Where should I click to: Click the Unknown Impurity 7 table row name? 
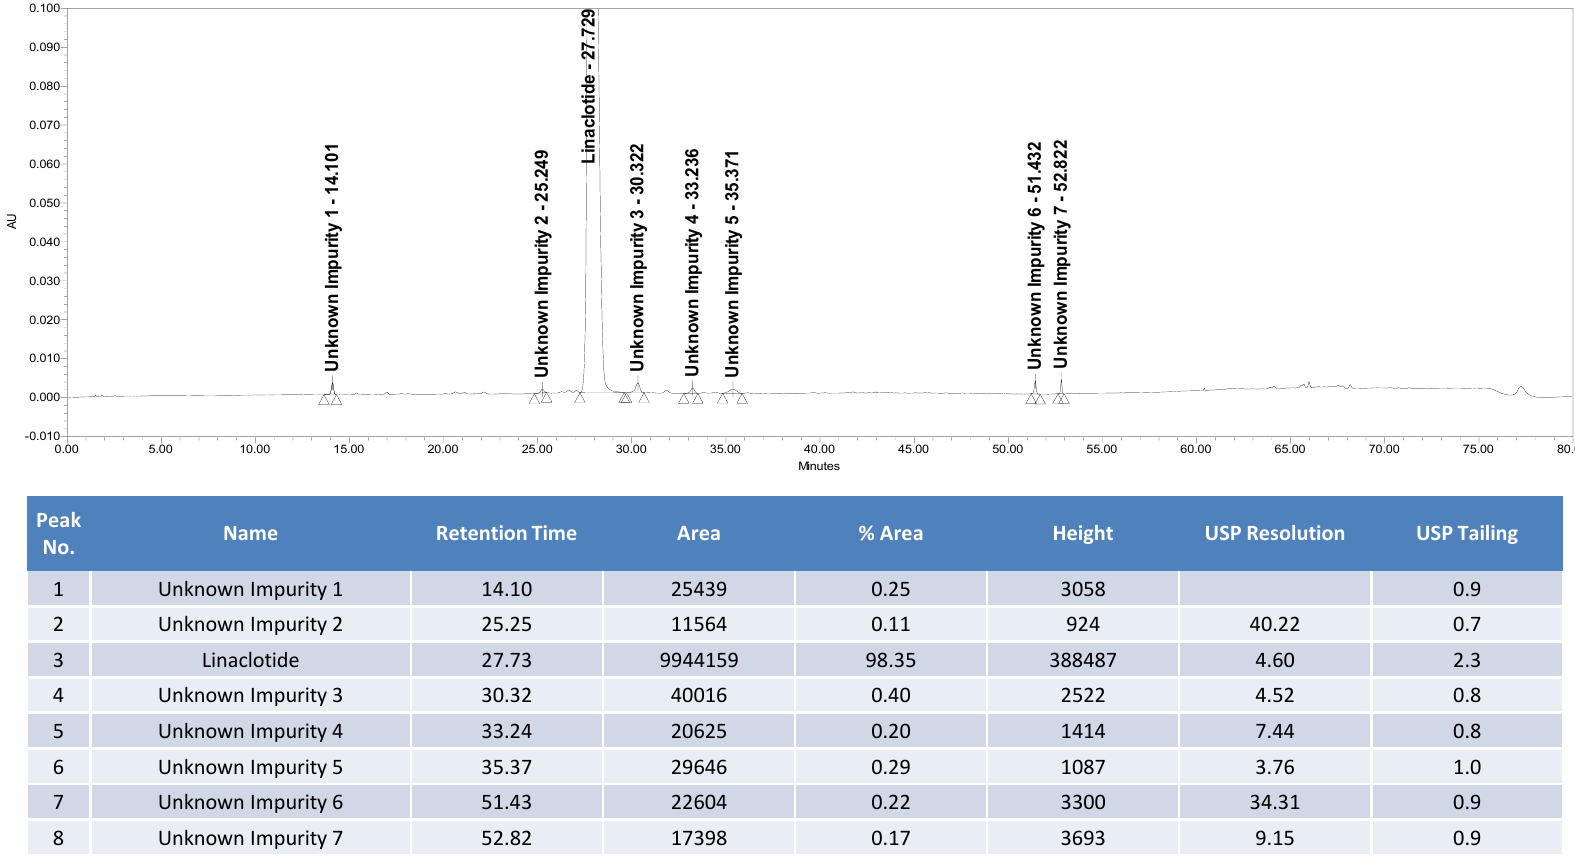pos(250,838)
